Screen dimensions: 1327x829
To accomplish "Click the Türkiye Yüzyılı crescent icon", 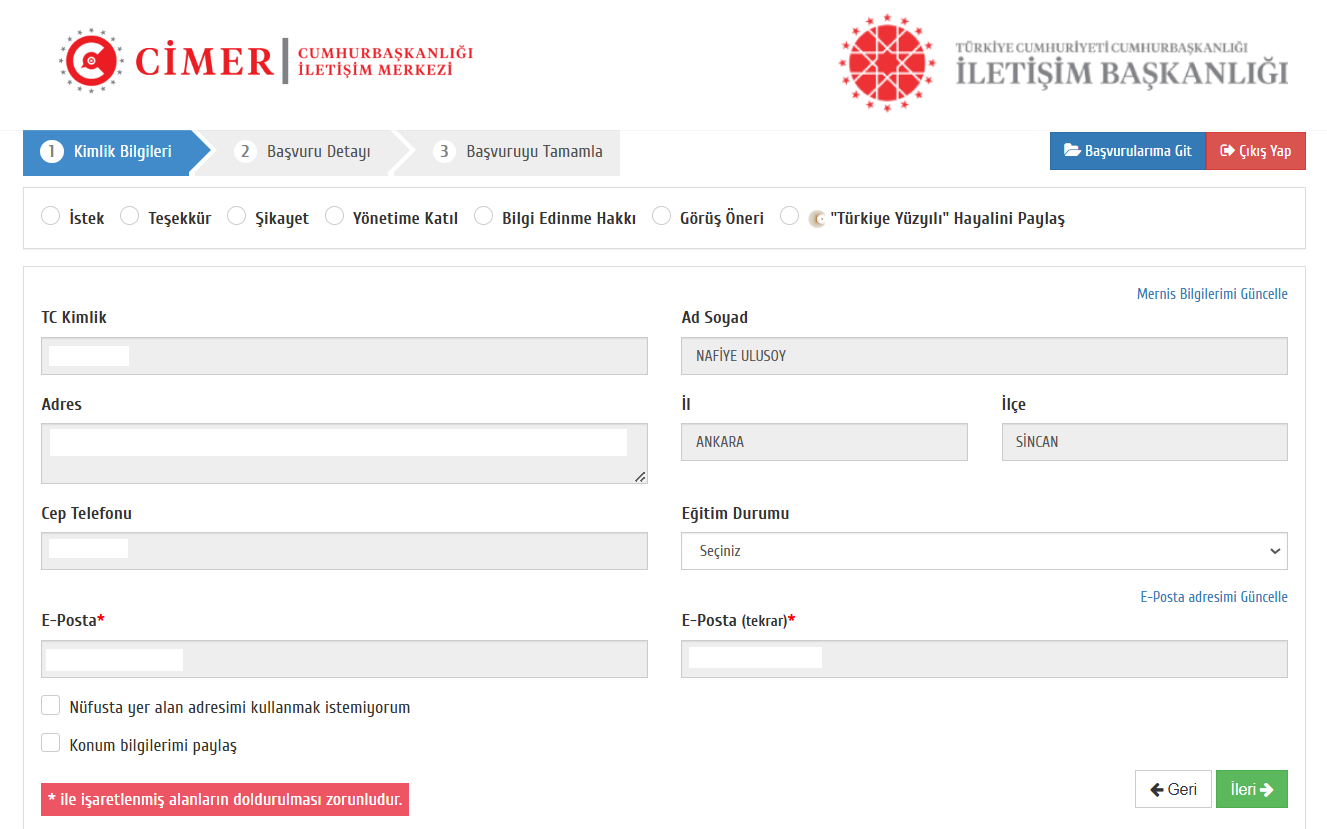I will coord(817,218).
